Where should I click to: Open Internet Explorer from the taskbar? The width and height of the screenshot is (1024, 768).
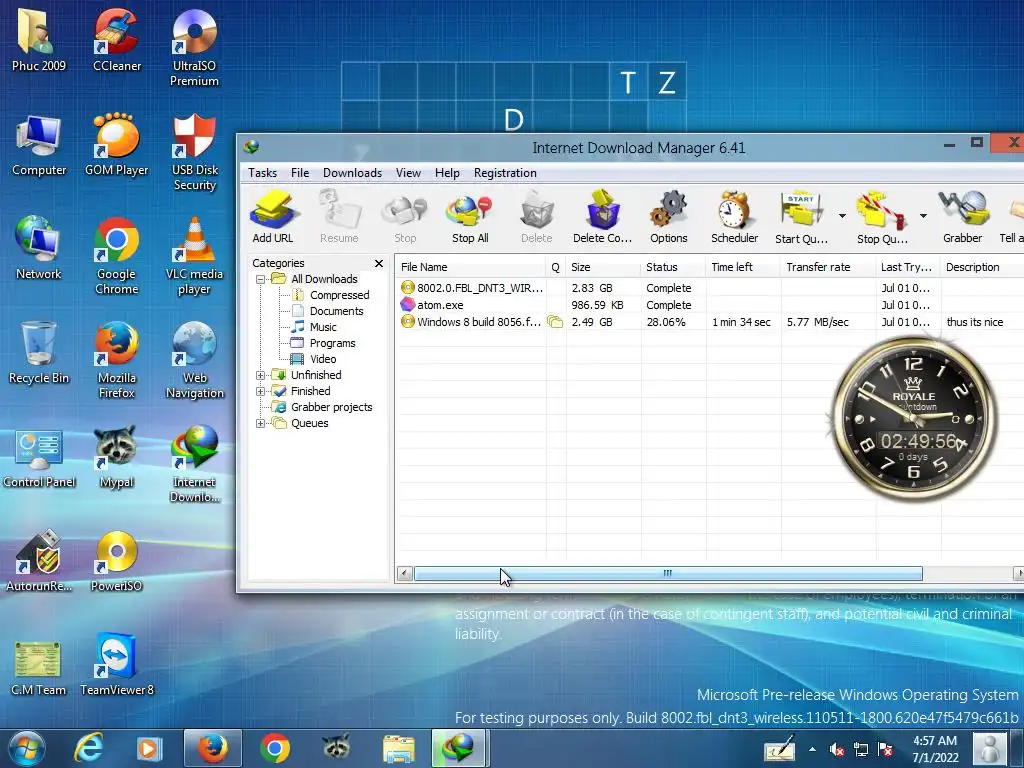88,748
